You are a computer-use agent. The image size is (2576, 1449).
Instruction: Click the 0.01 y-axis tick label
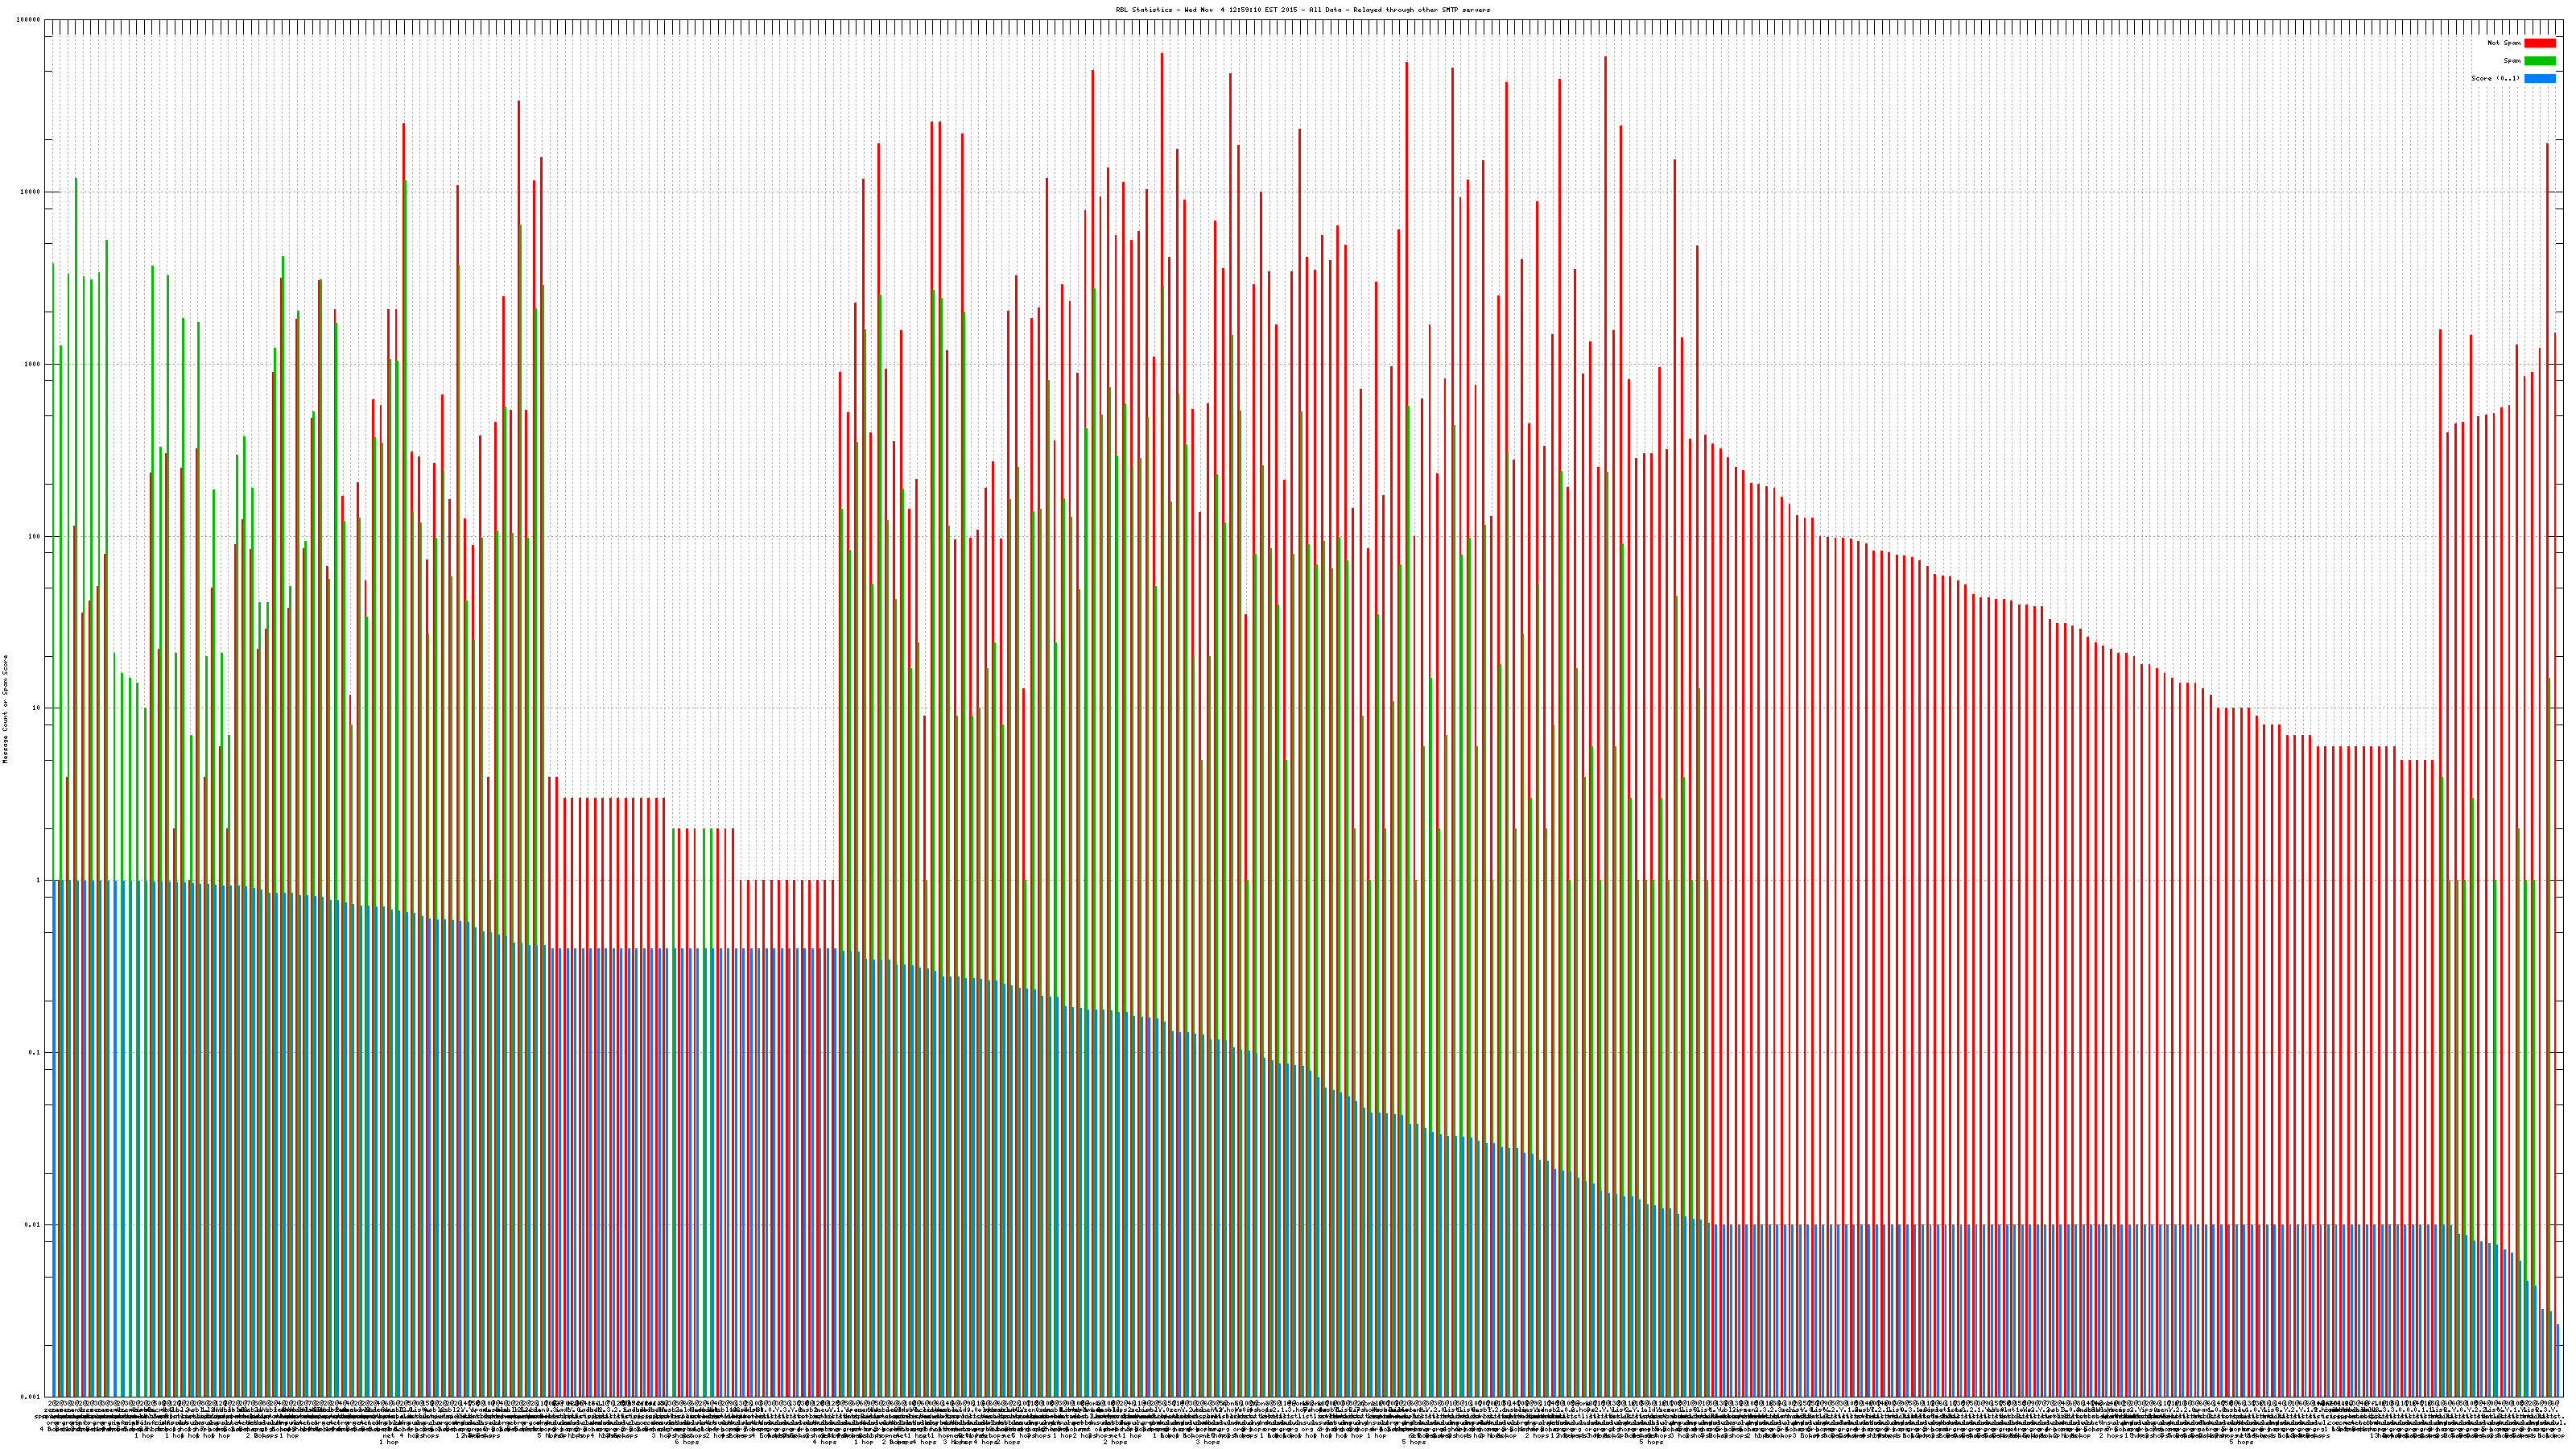click(34, 1224)
